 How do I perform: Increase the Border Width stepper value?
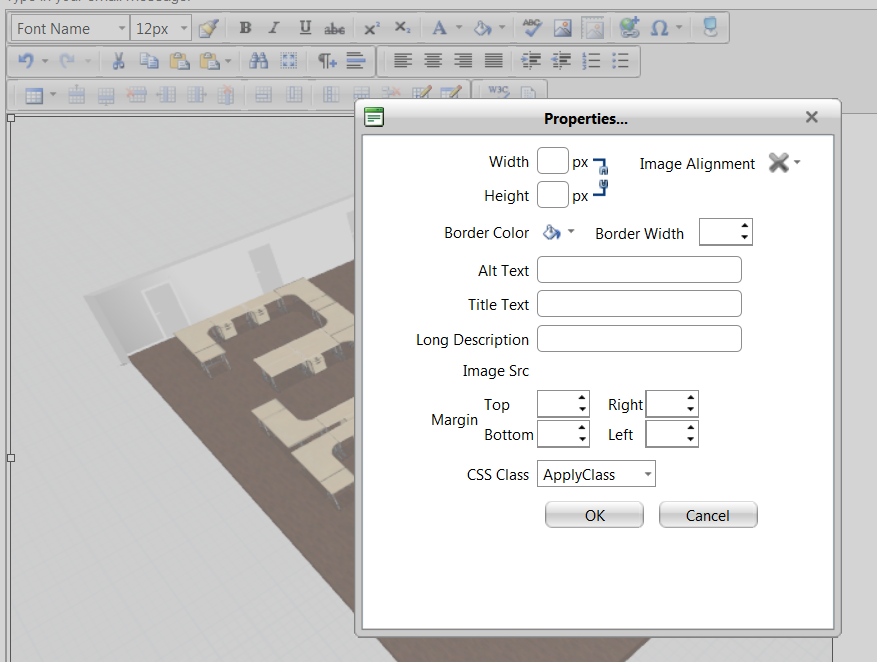(745, 226)
